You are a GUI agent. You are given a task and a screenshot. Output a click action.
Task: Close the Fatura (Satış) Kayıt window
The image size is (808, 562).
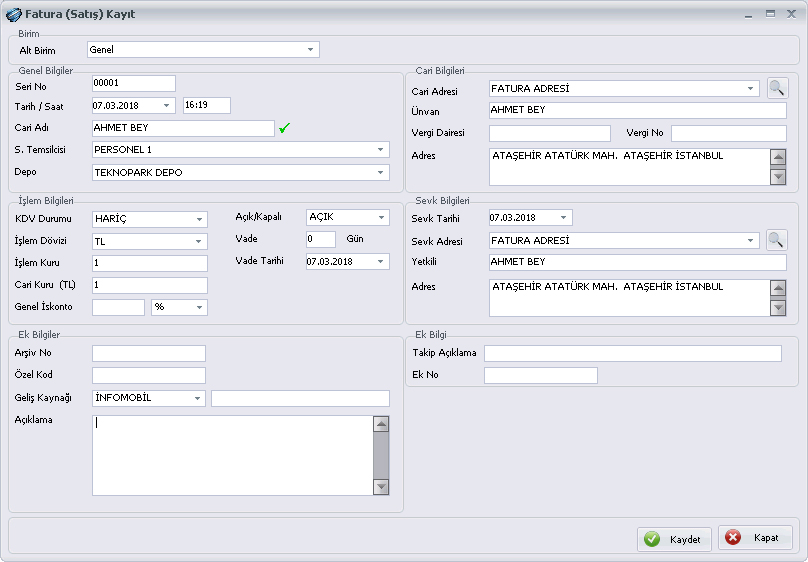[792, 14]
